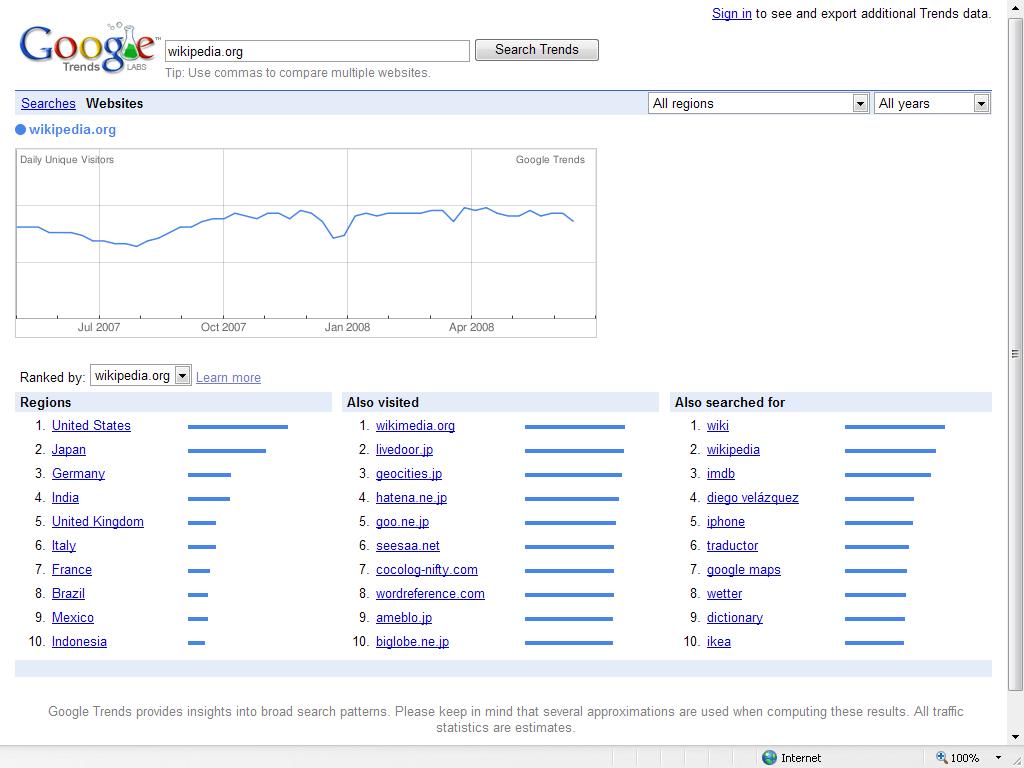Switch to the Searches tab
This screenshot has width=1024, height=768.
point(48,104)
